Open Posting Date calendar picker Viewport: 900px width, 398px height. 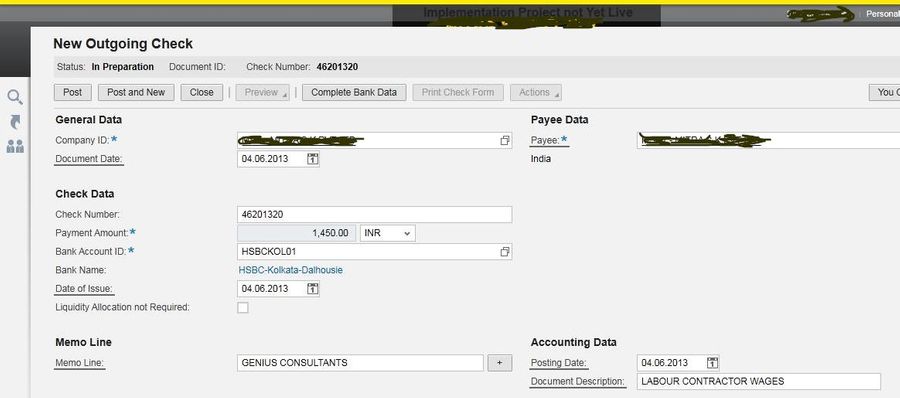pos(712,362)
